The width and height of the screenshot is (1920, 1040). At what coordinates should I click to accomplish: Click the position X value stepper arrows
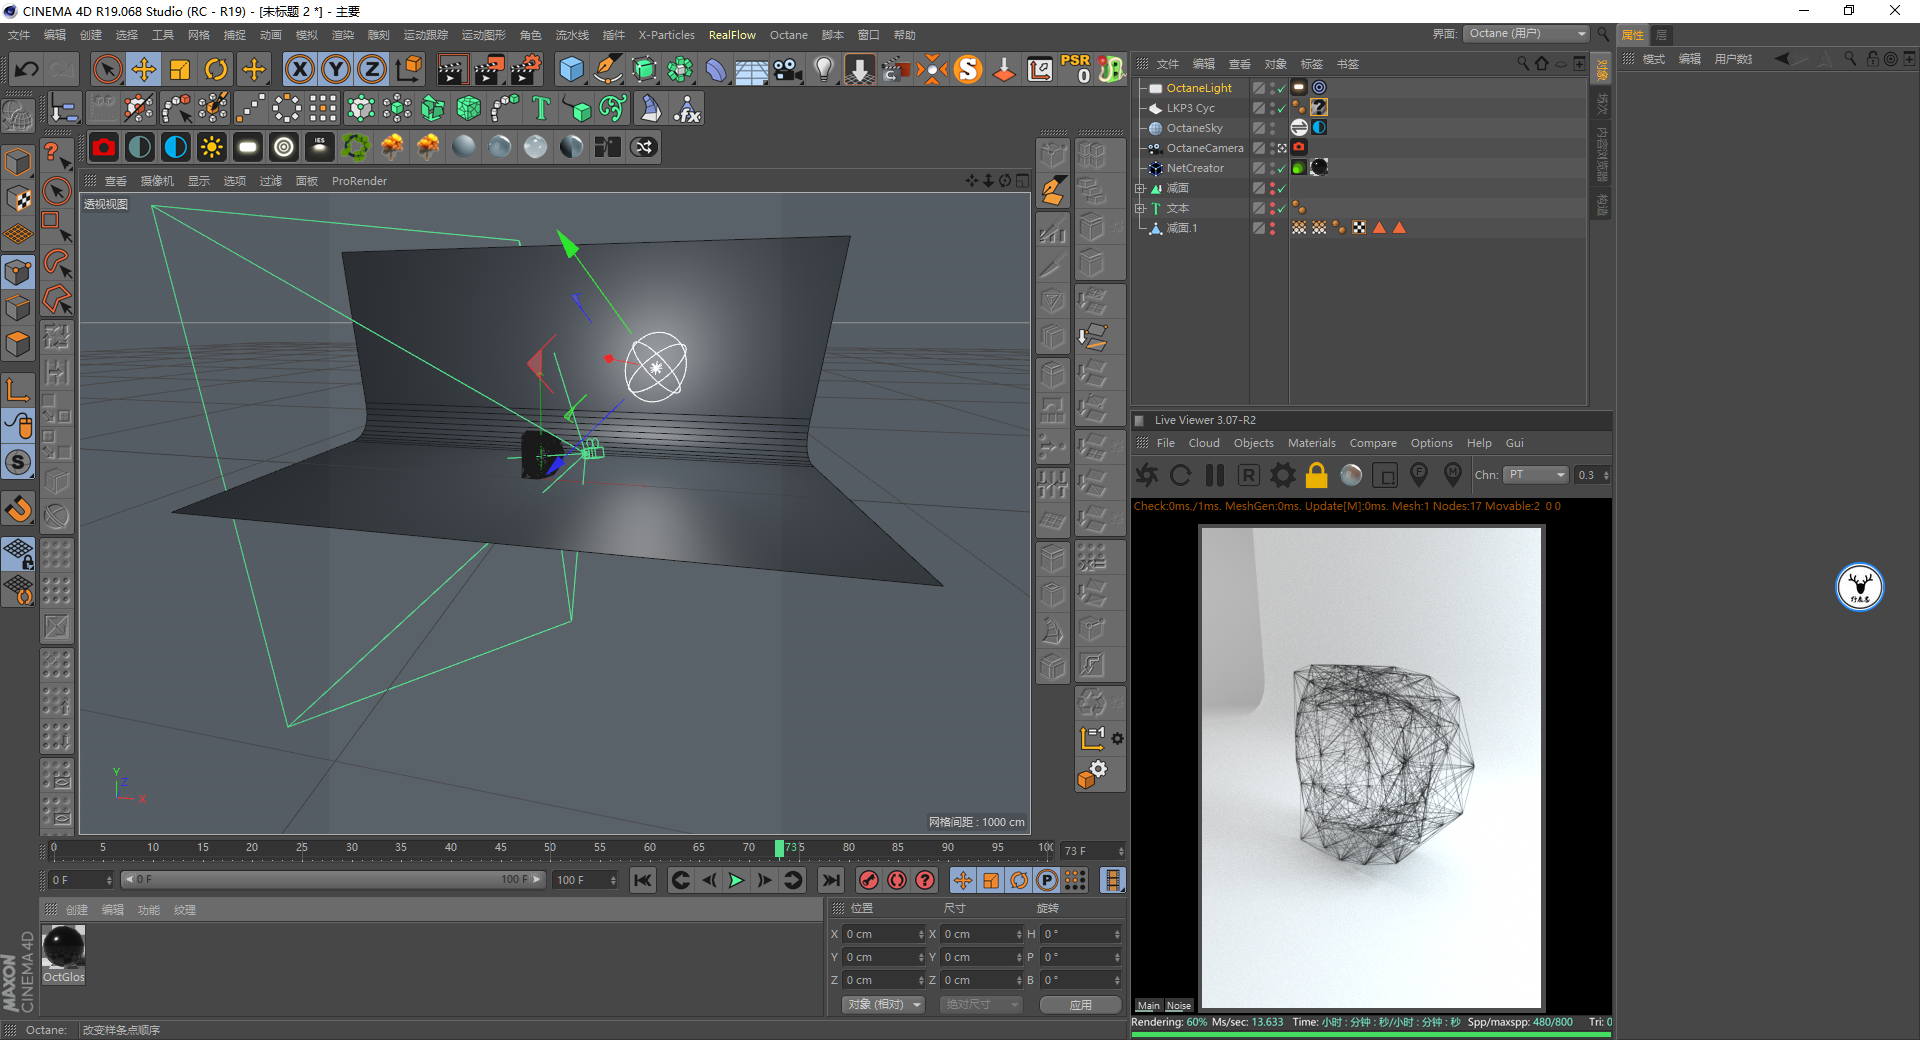point(921,934)
